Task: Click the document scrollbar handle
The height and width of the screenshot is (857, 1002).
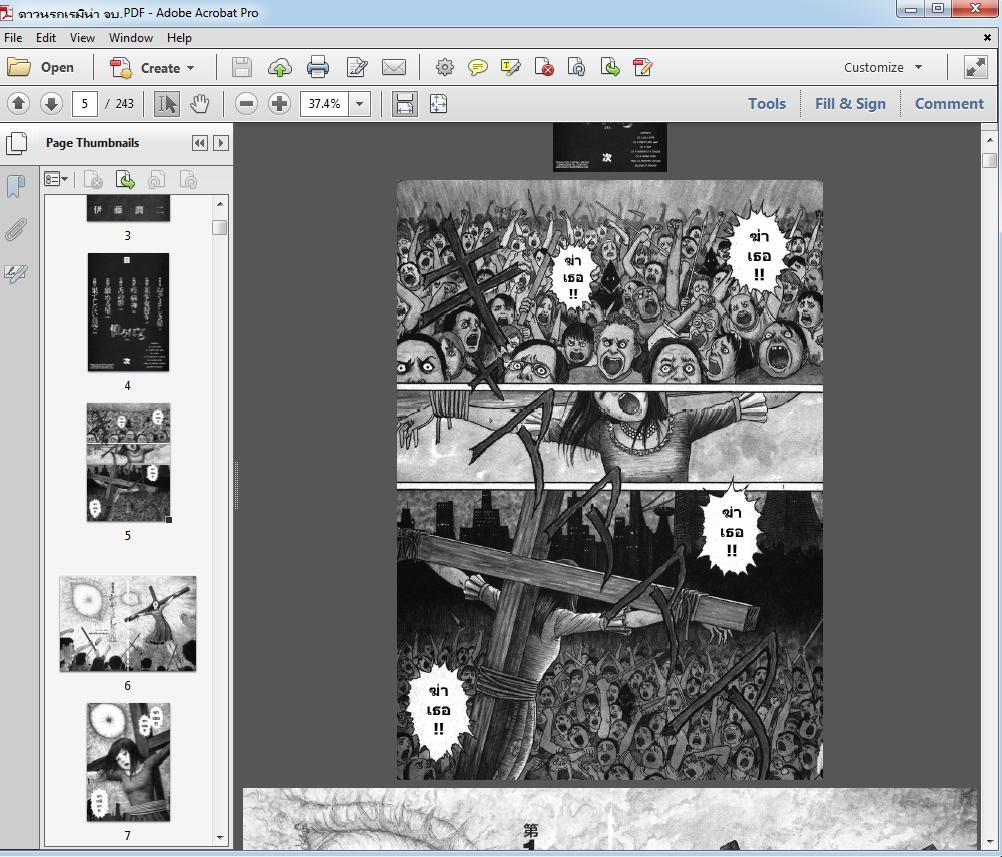Action: pyautogui.click(x=989, y=160)
